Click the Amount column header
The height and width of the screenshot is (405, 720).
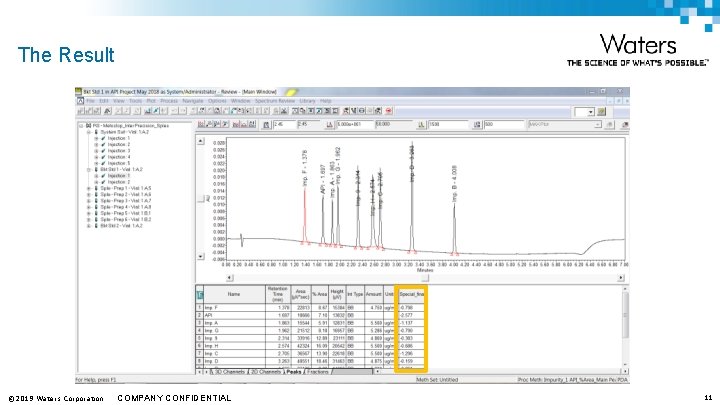pos(373,294)
